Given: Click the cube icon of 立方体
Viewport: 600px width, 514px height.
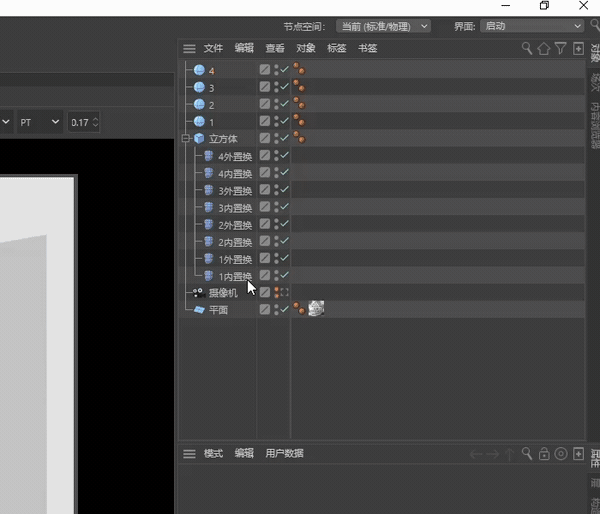Looking at the screenshot, I should click(199, 138).
